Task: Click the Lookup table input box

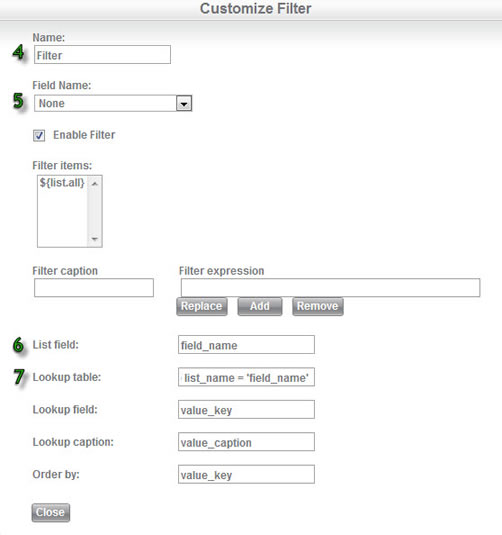Action: point(246,377)
